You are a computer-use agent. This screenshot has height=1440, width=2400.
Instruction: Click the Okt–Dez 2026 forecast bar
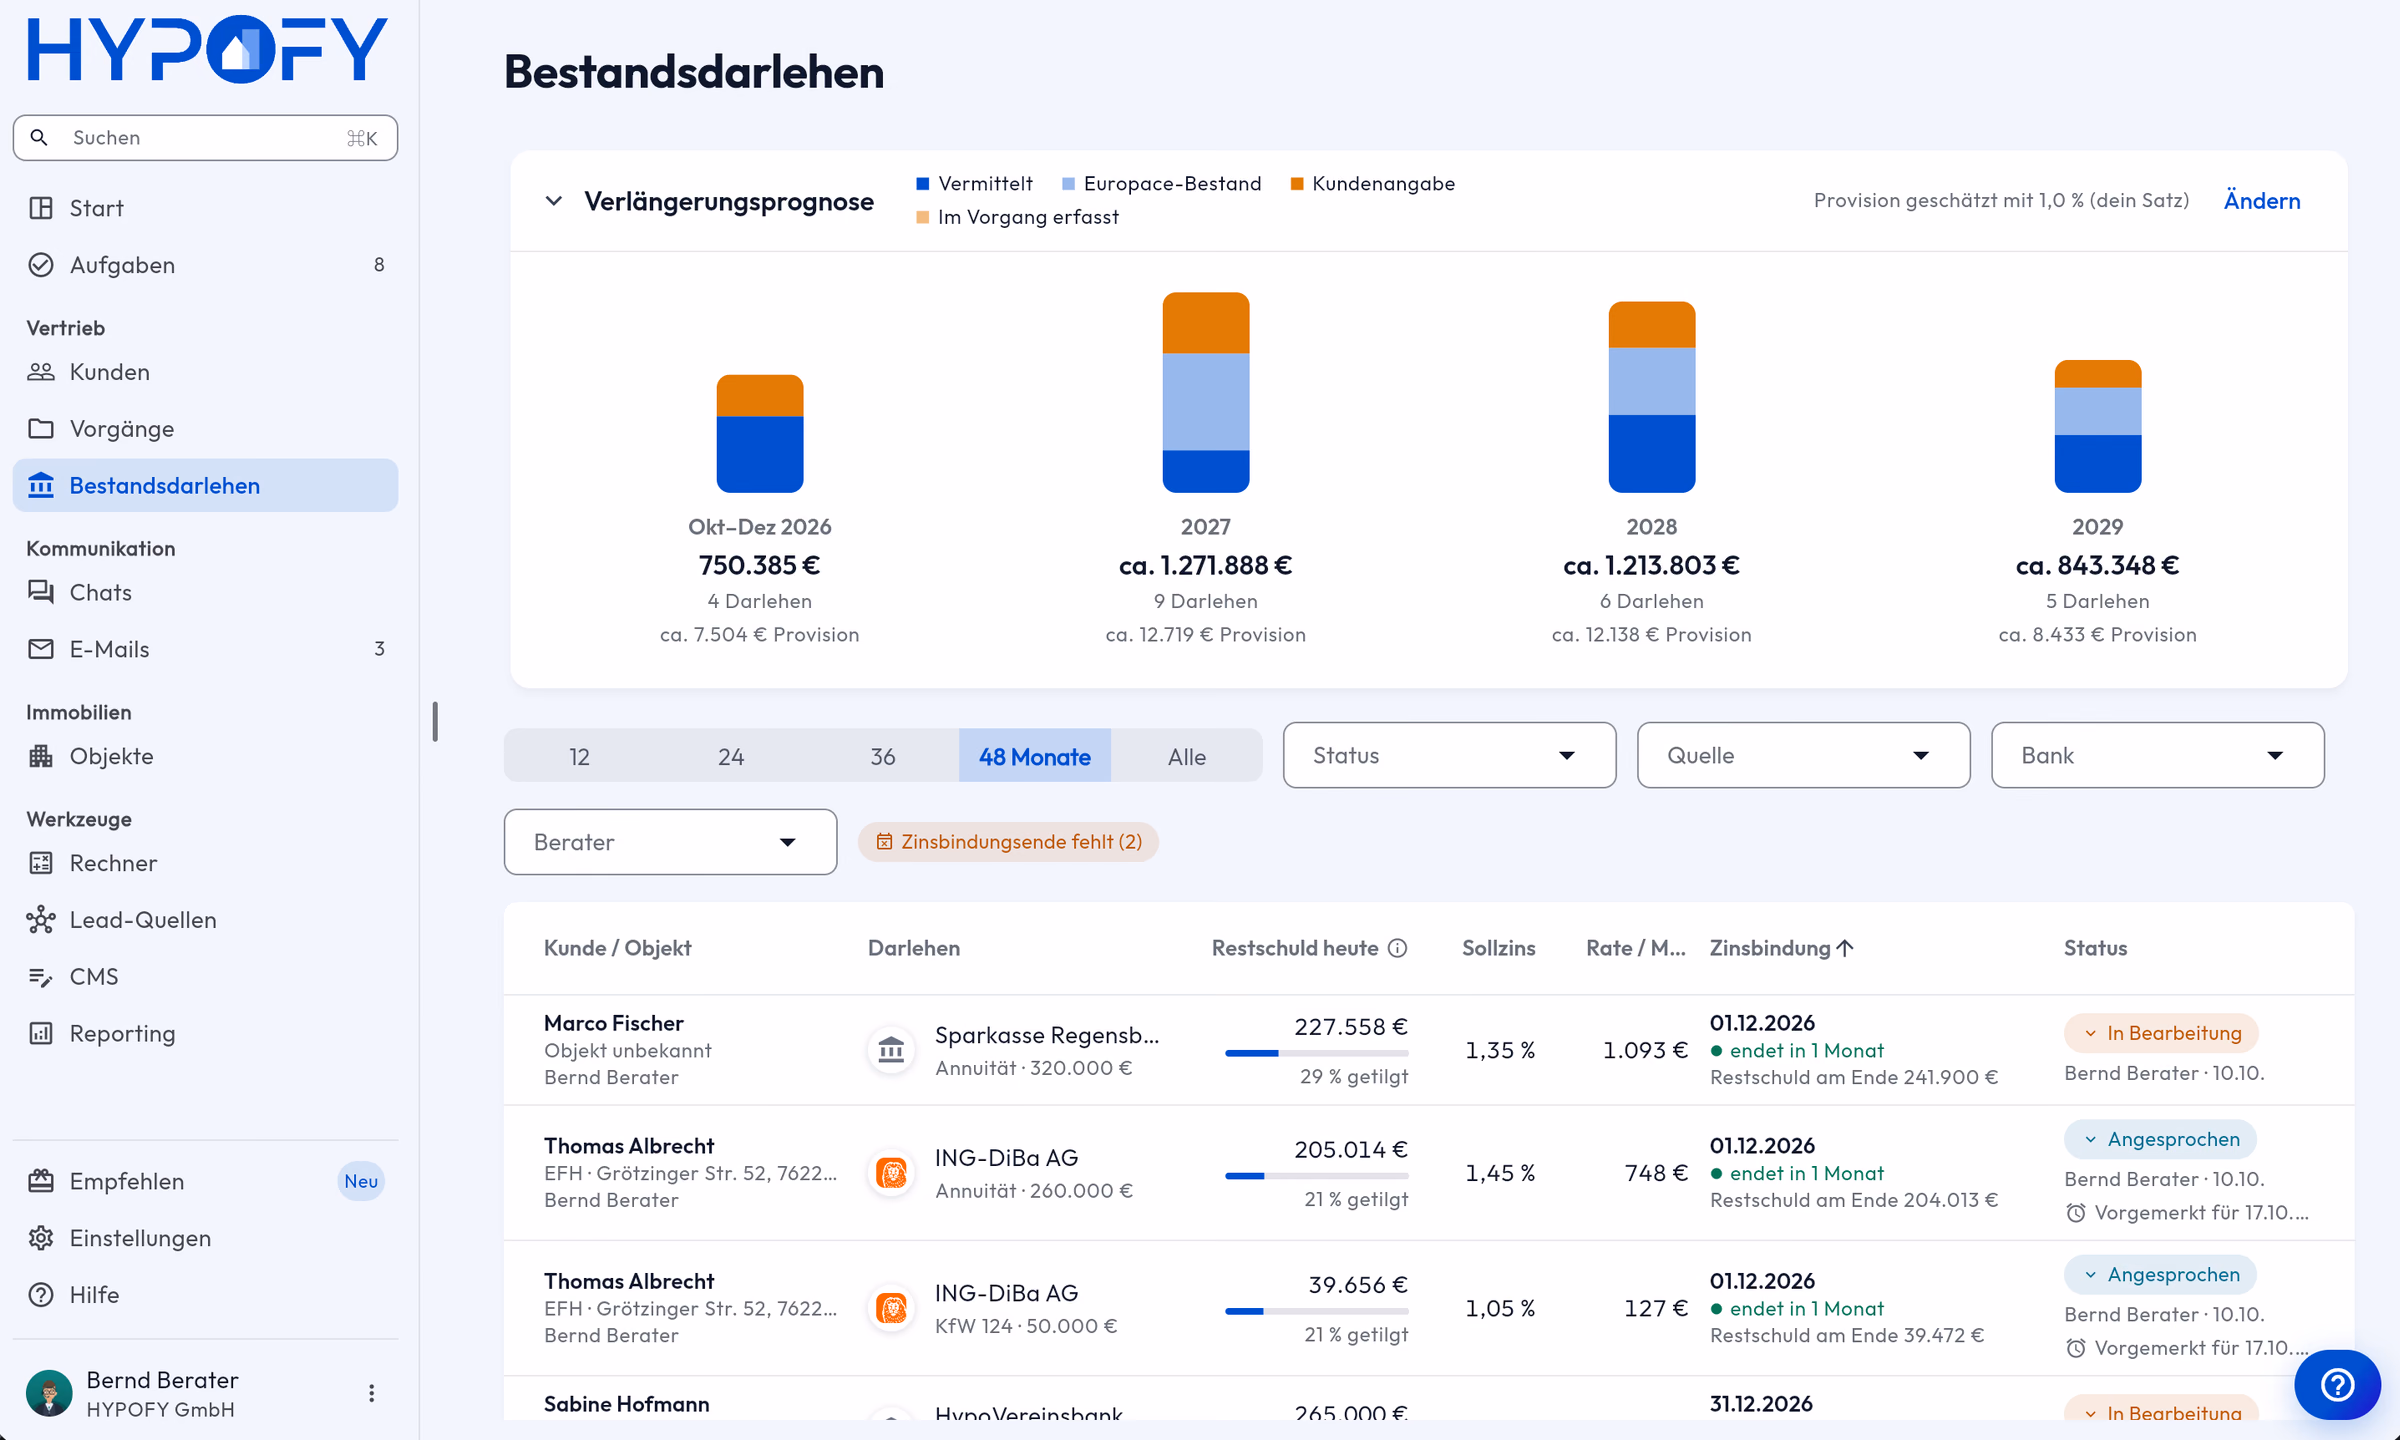coord(760,434)
